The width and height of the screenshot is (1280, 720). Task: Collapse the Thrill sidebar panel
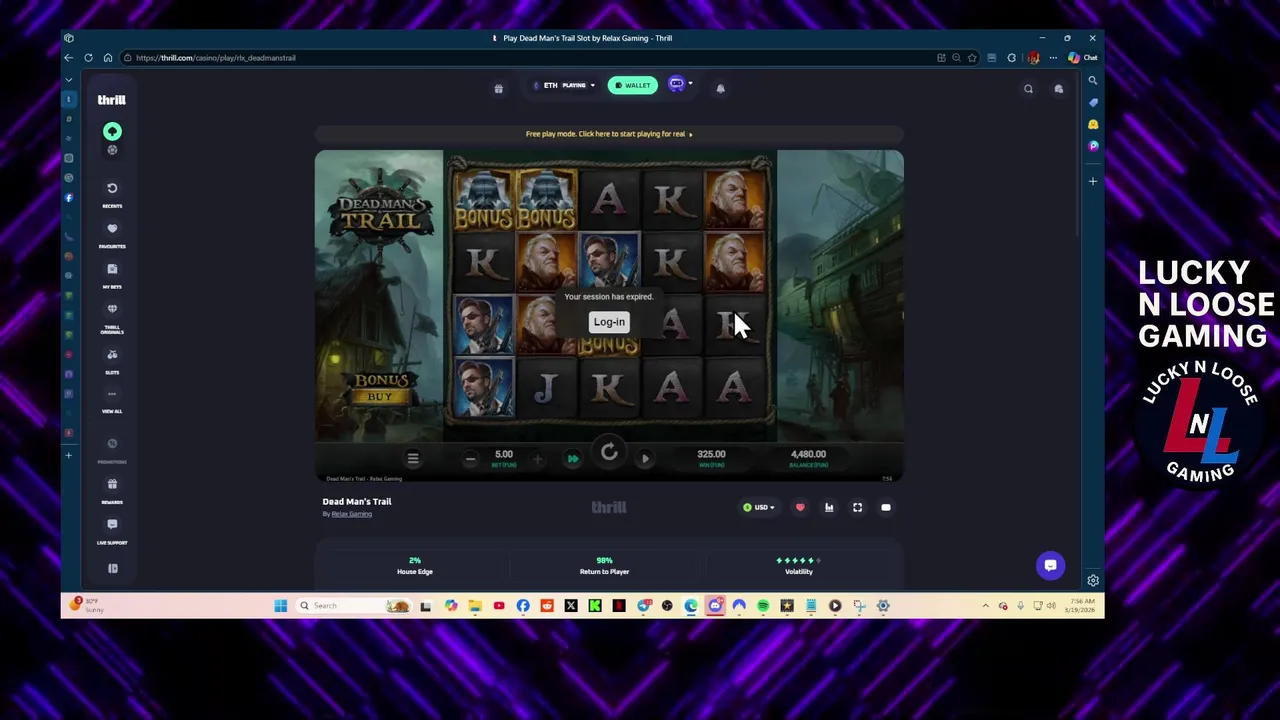tap(113, 569)
